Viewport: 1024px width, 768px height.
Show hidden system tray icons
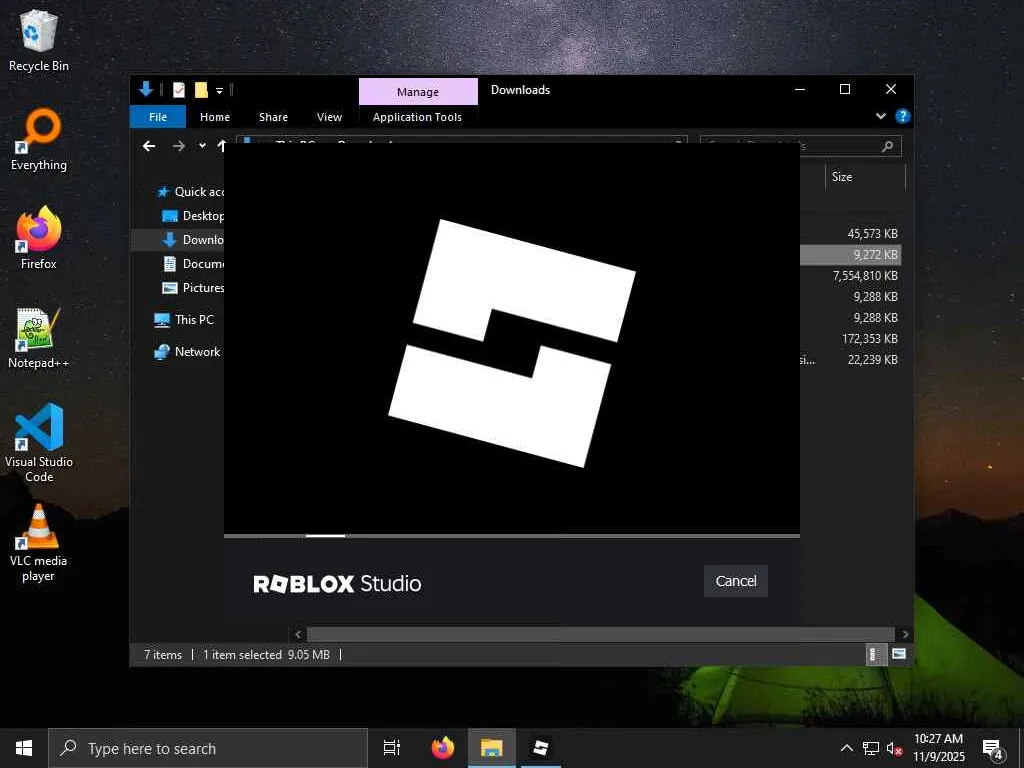(846, 748)
